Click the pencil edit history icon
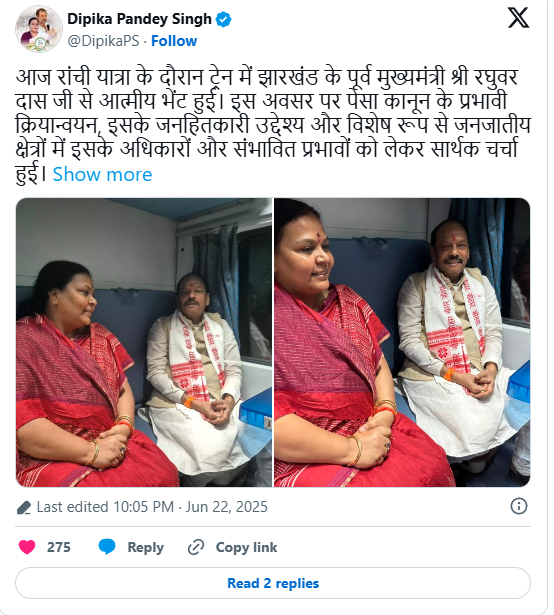 tap(24, 507)
